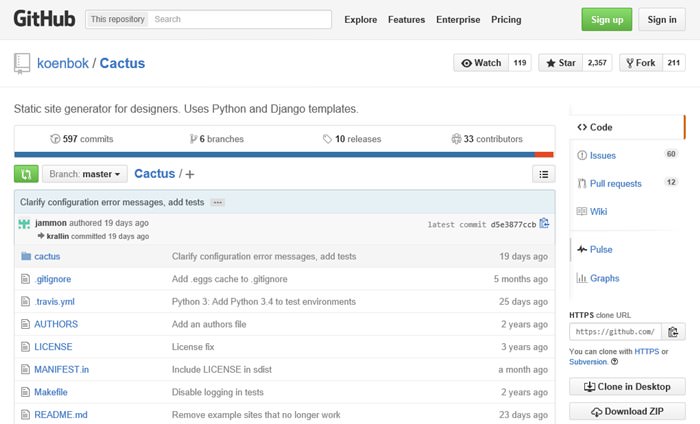This screenshot has height=424, width=700.
Task: Click the jammon avatar icon
Action: 24,223
